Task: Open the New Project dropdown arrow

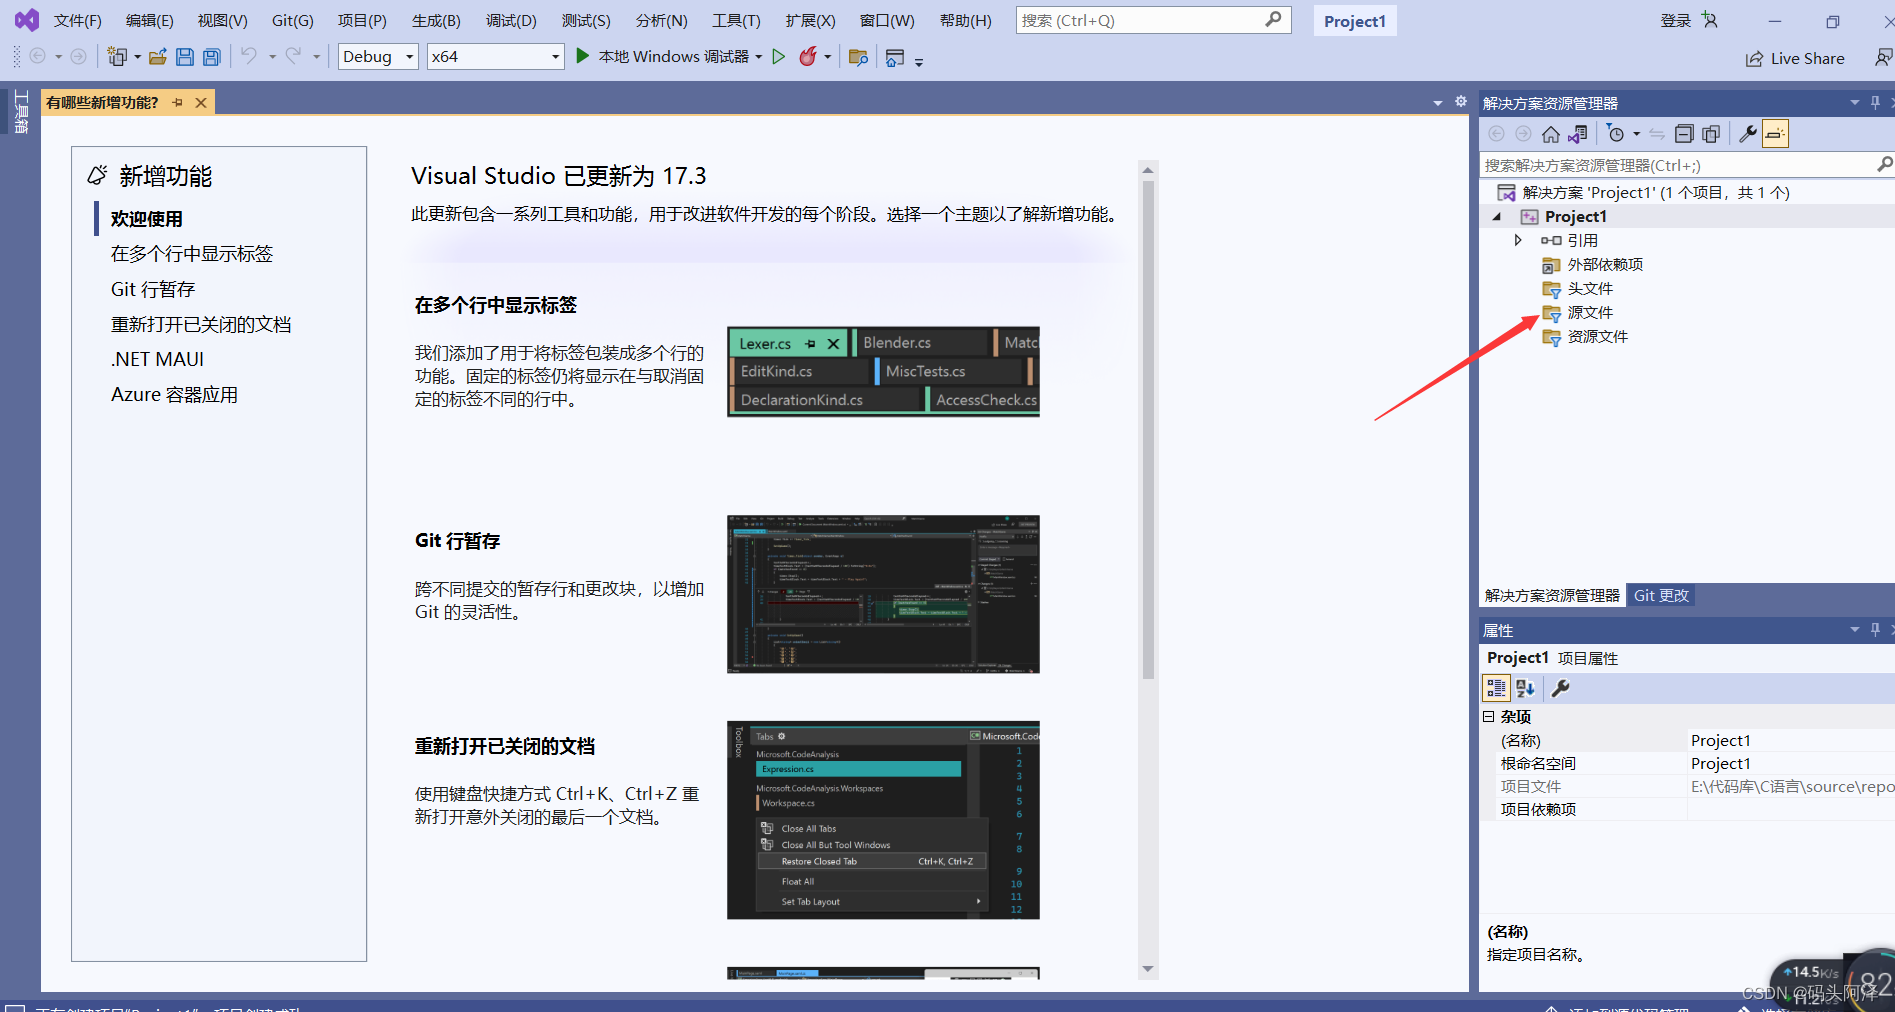Action: (137, 57)
